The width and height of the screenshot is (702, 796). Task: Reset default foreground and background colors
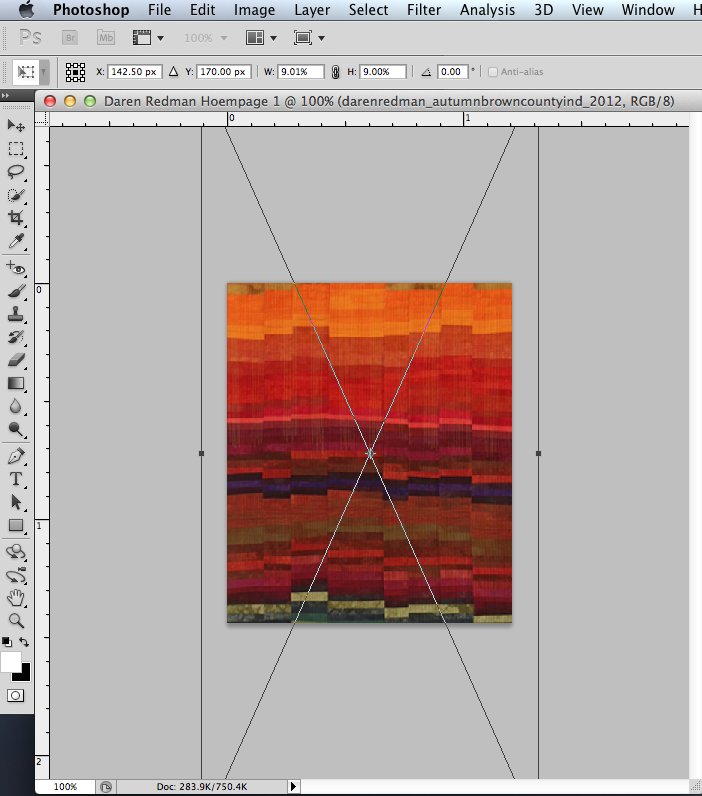(7, 642)
